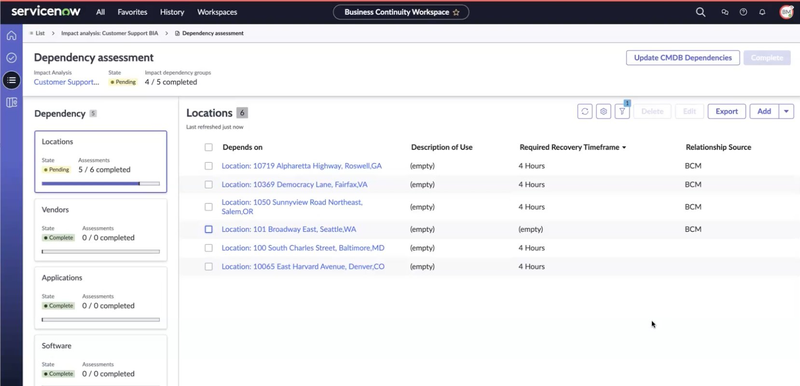Open Location: 10719 Alpharetta Highway, Roswell,GA

click(x=302, y=166)
